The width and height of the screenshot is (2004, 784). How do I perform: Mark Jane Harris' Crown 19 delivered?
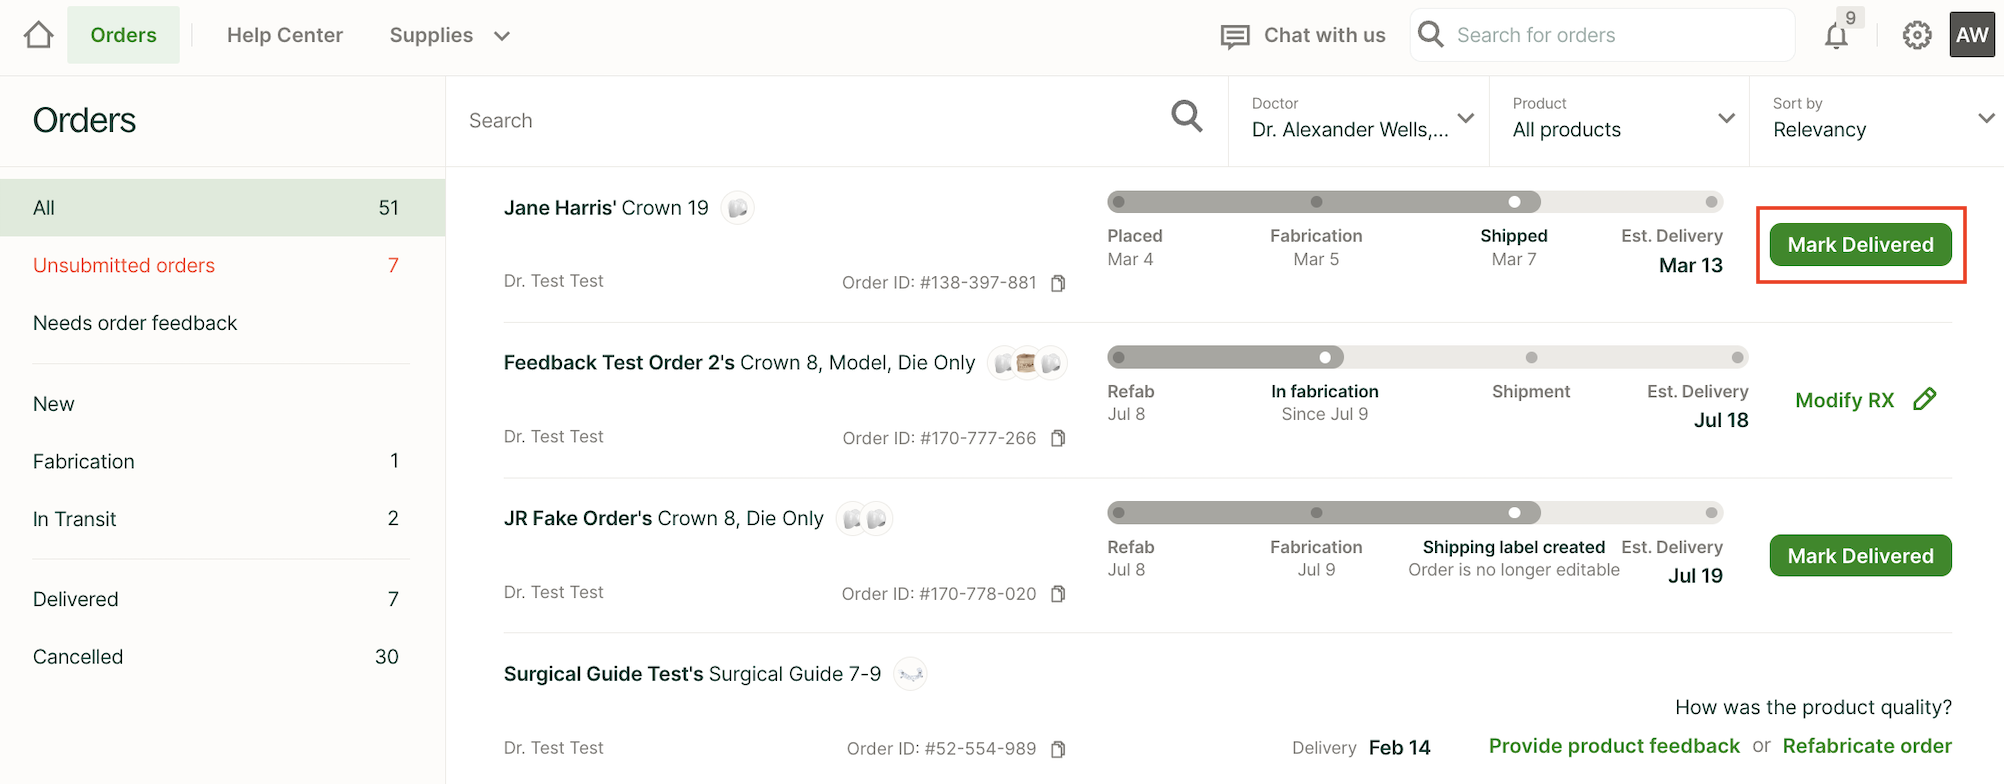(1860, 245)
